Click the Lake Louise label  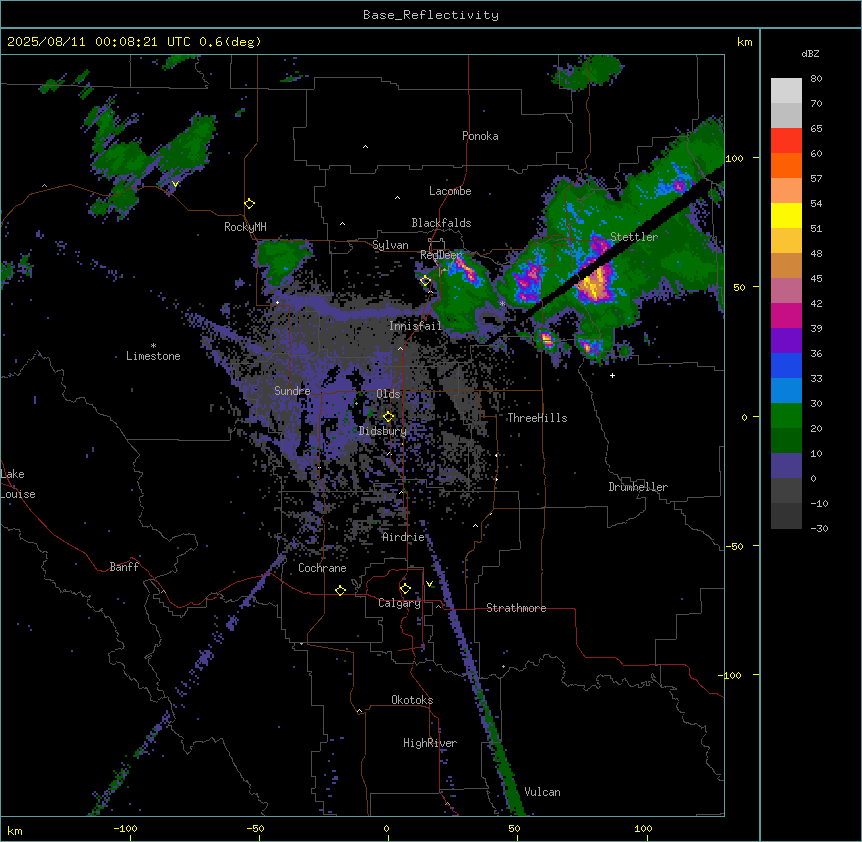point(18,484)
